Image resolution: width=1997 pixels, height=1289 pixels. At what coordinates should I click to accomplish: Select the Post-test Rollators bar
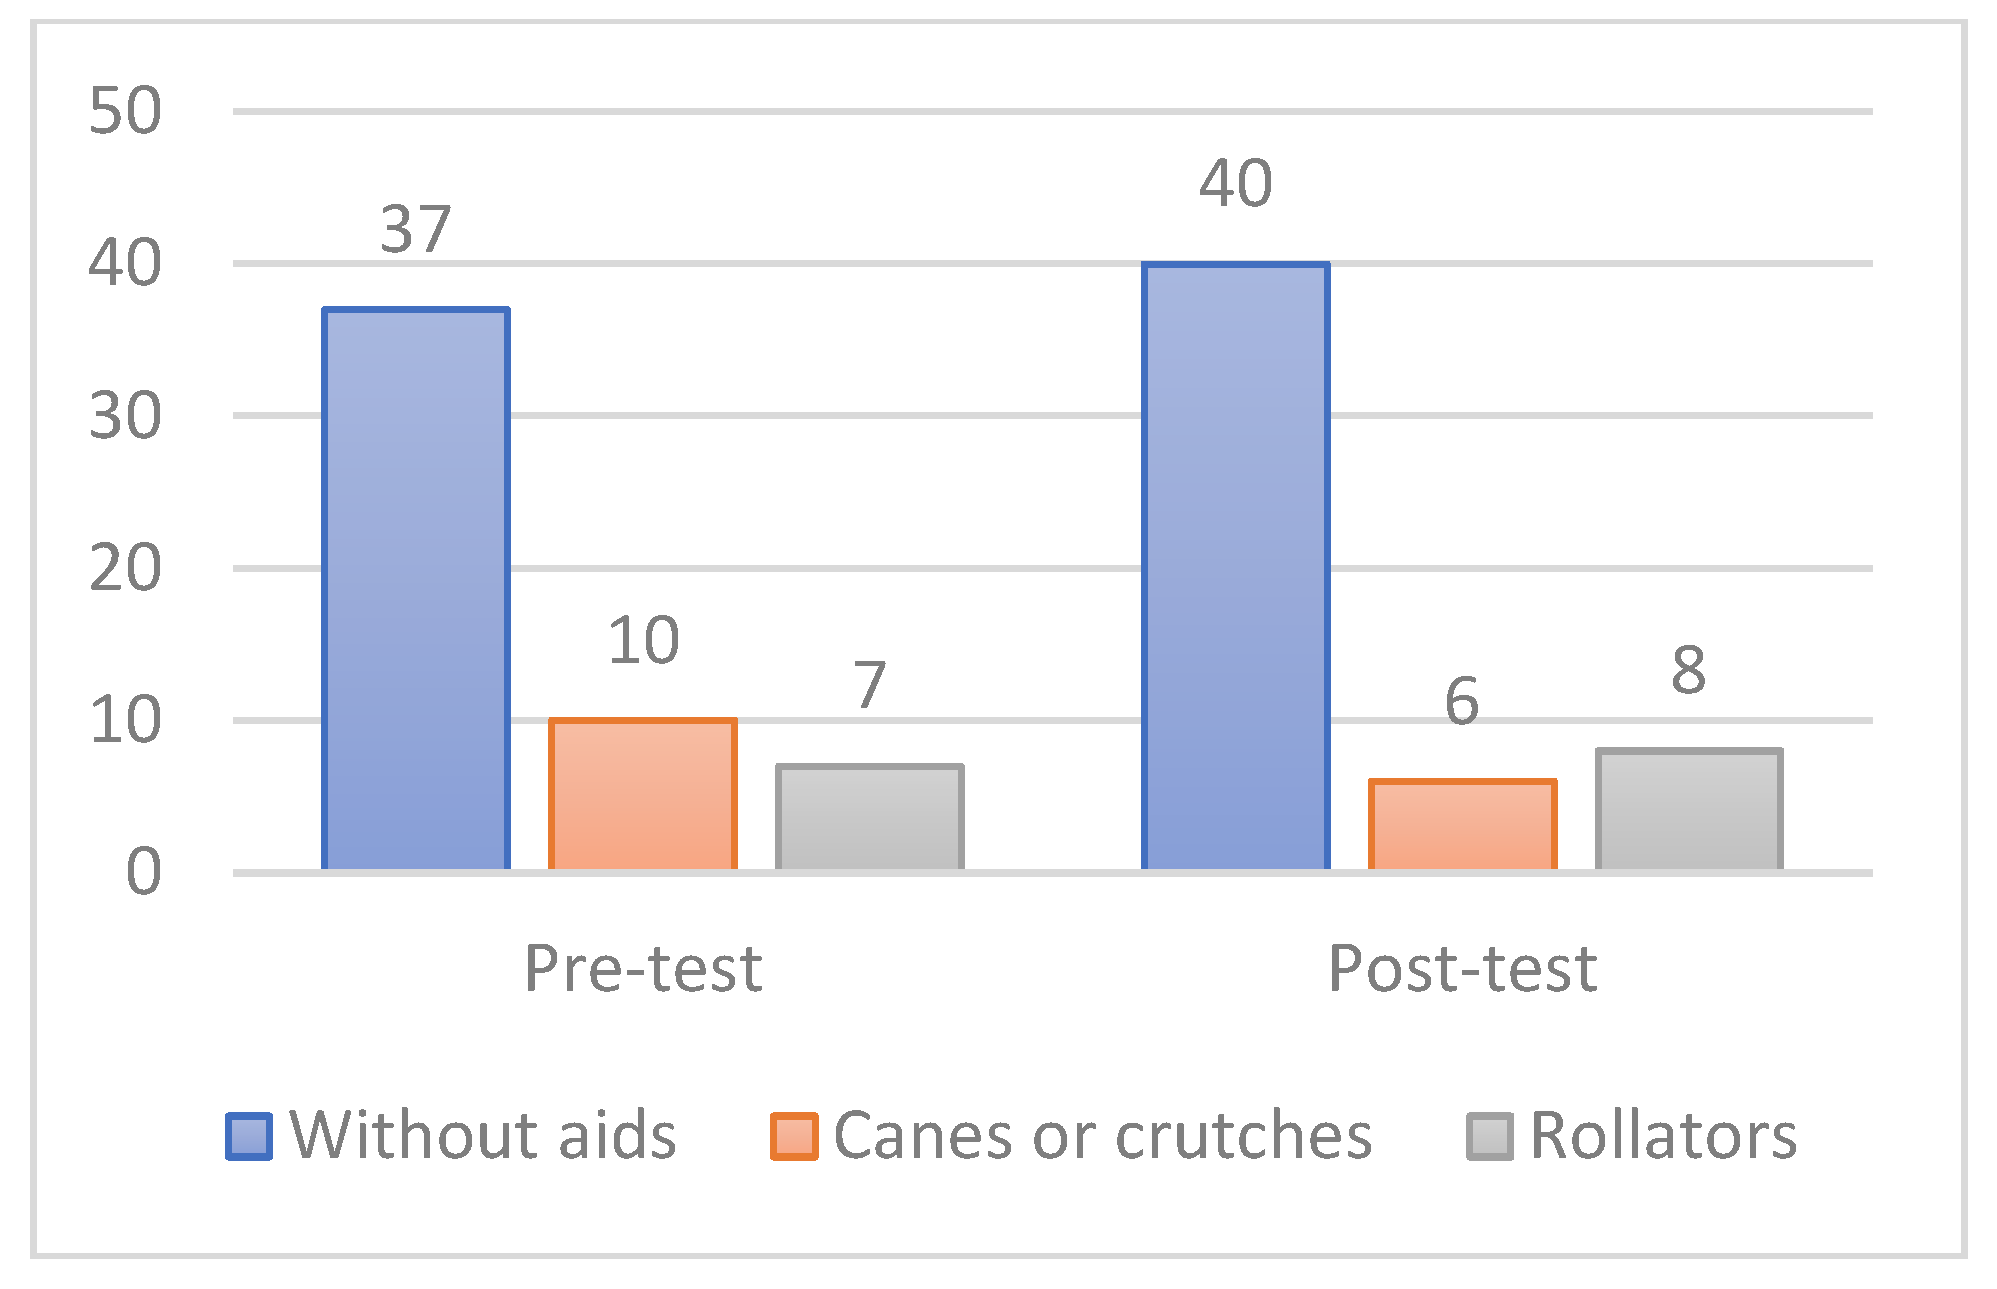click(x=1689, y=810)
